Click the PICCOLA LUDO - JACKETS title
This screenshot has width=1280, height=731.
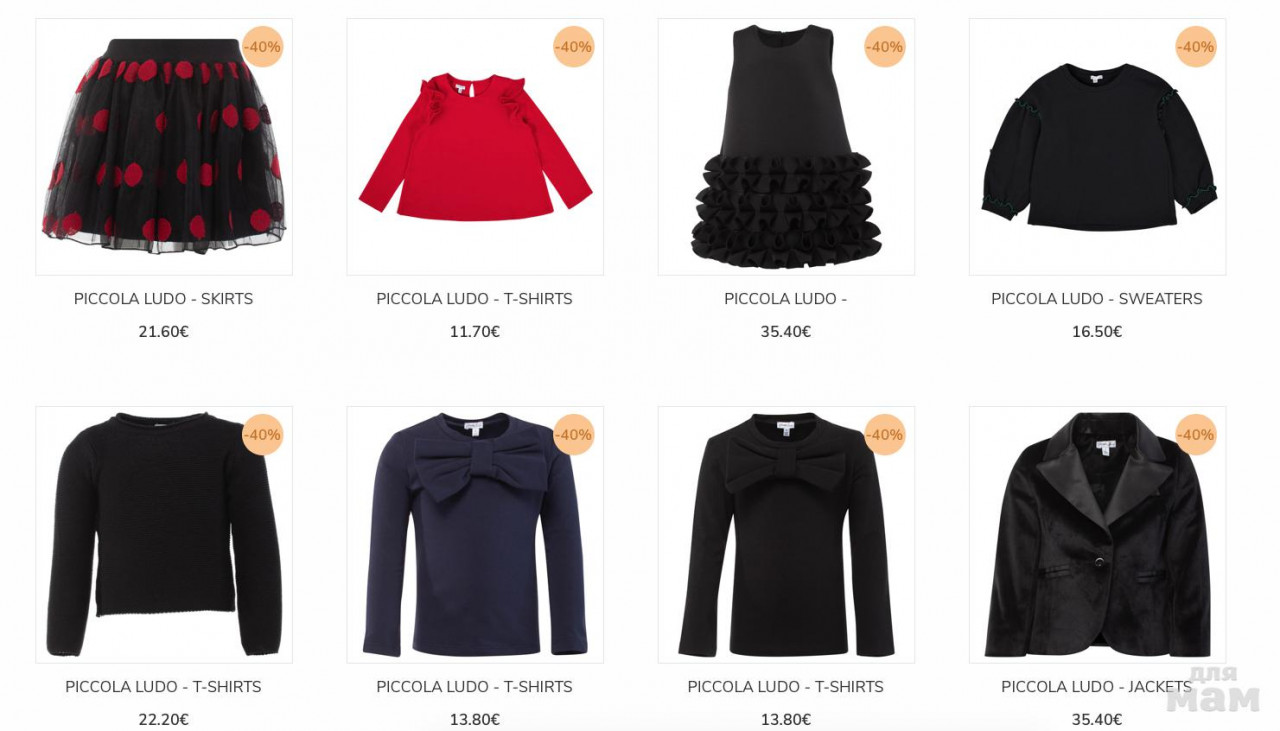click(x=1097, y=687)
